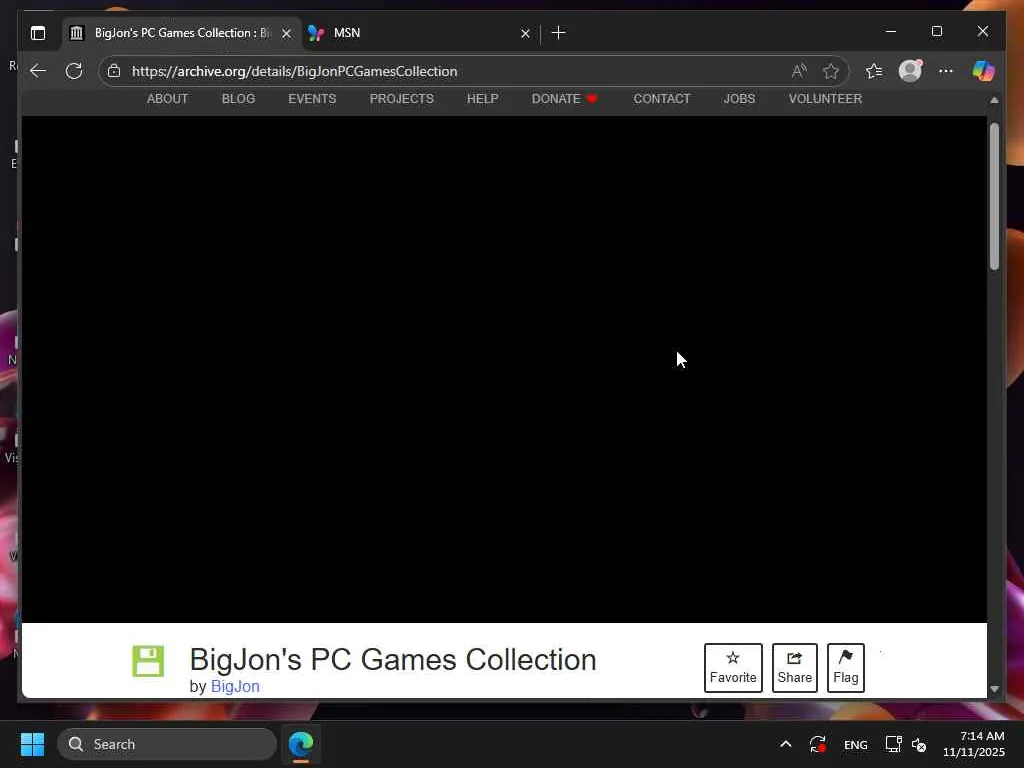Open the network status tray icon
The width and height of the screenshot is (1024, 768).
click(893, 744)
